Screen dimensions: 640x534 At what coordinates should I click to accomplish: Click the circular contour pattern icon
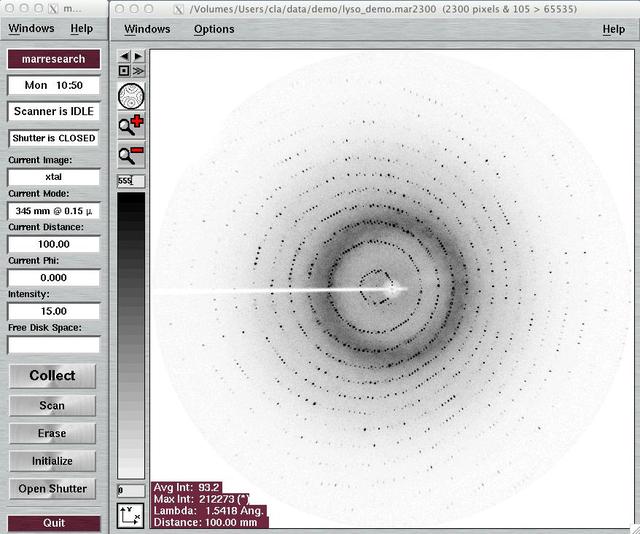point(131,97)
